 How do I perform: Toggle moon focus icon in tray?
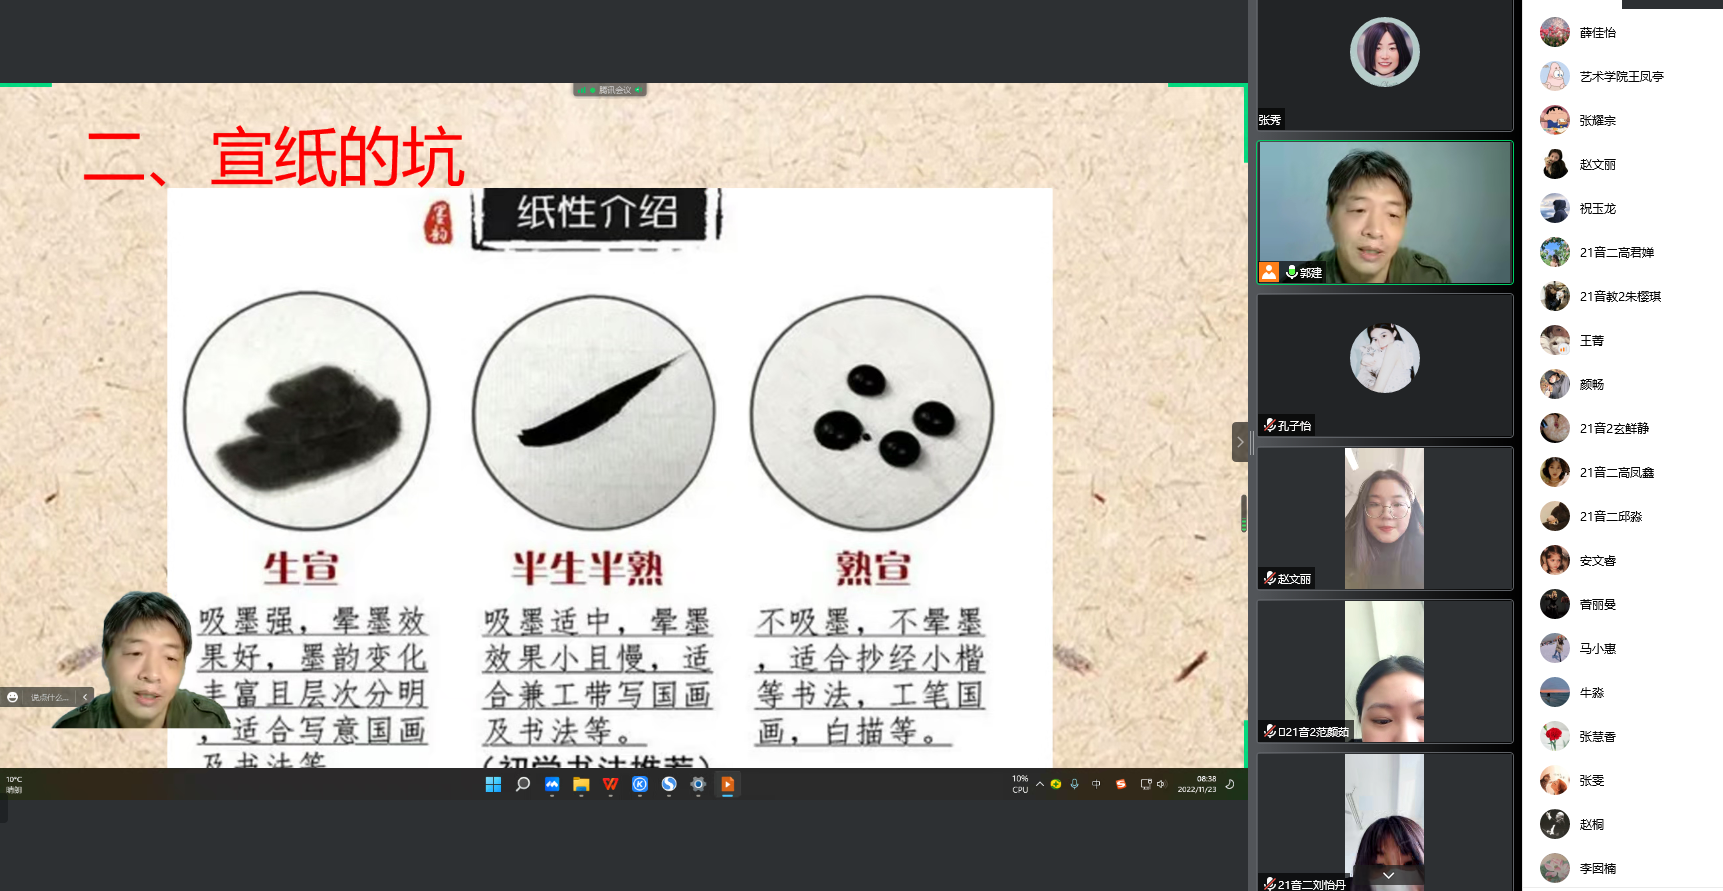pos(1230,784)
